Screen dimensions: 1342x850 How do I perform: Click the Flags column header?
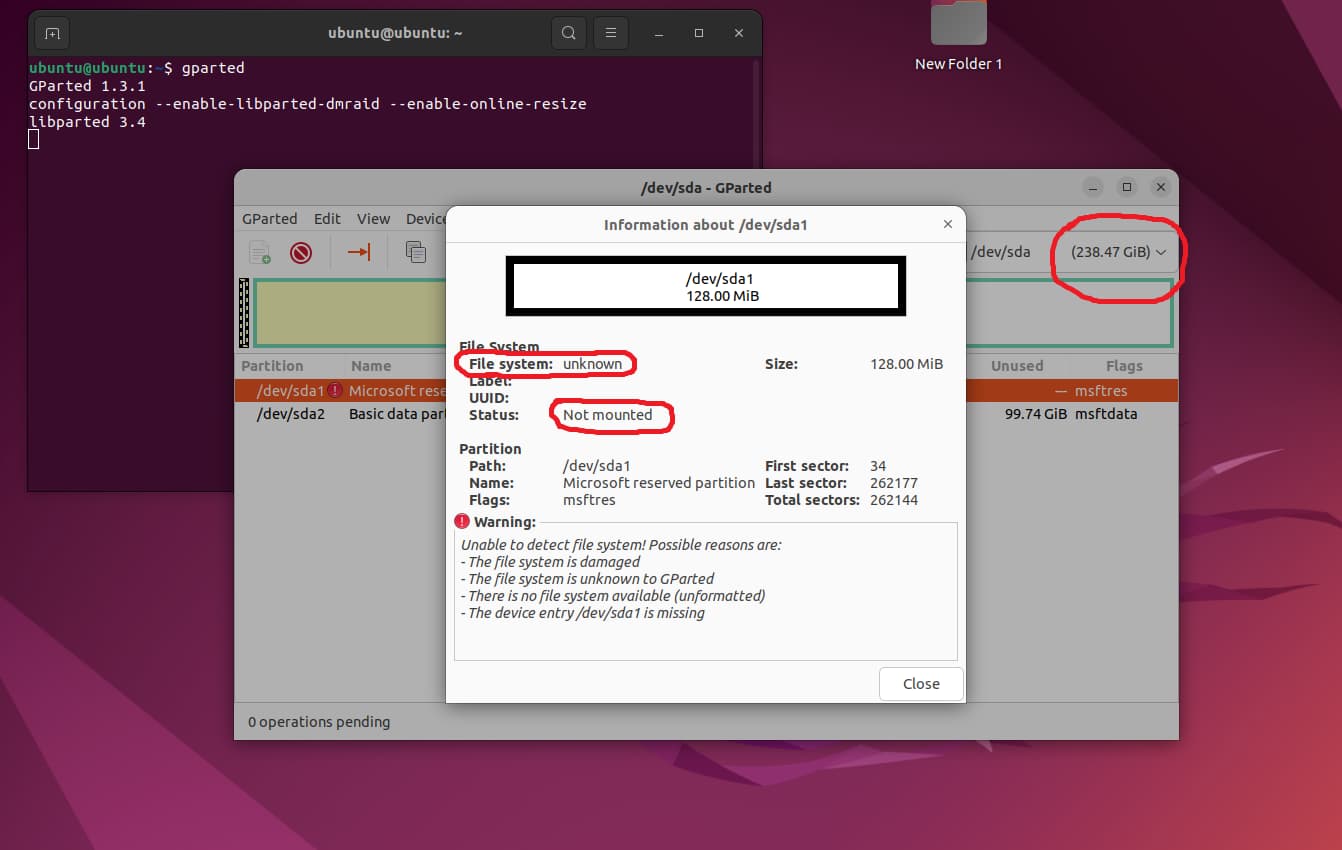click(x=1123, y=366)
